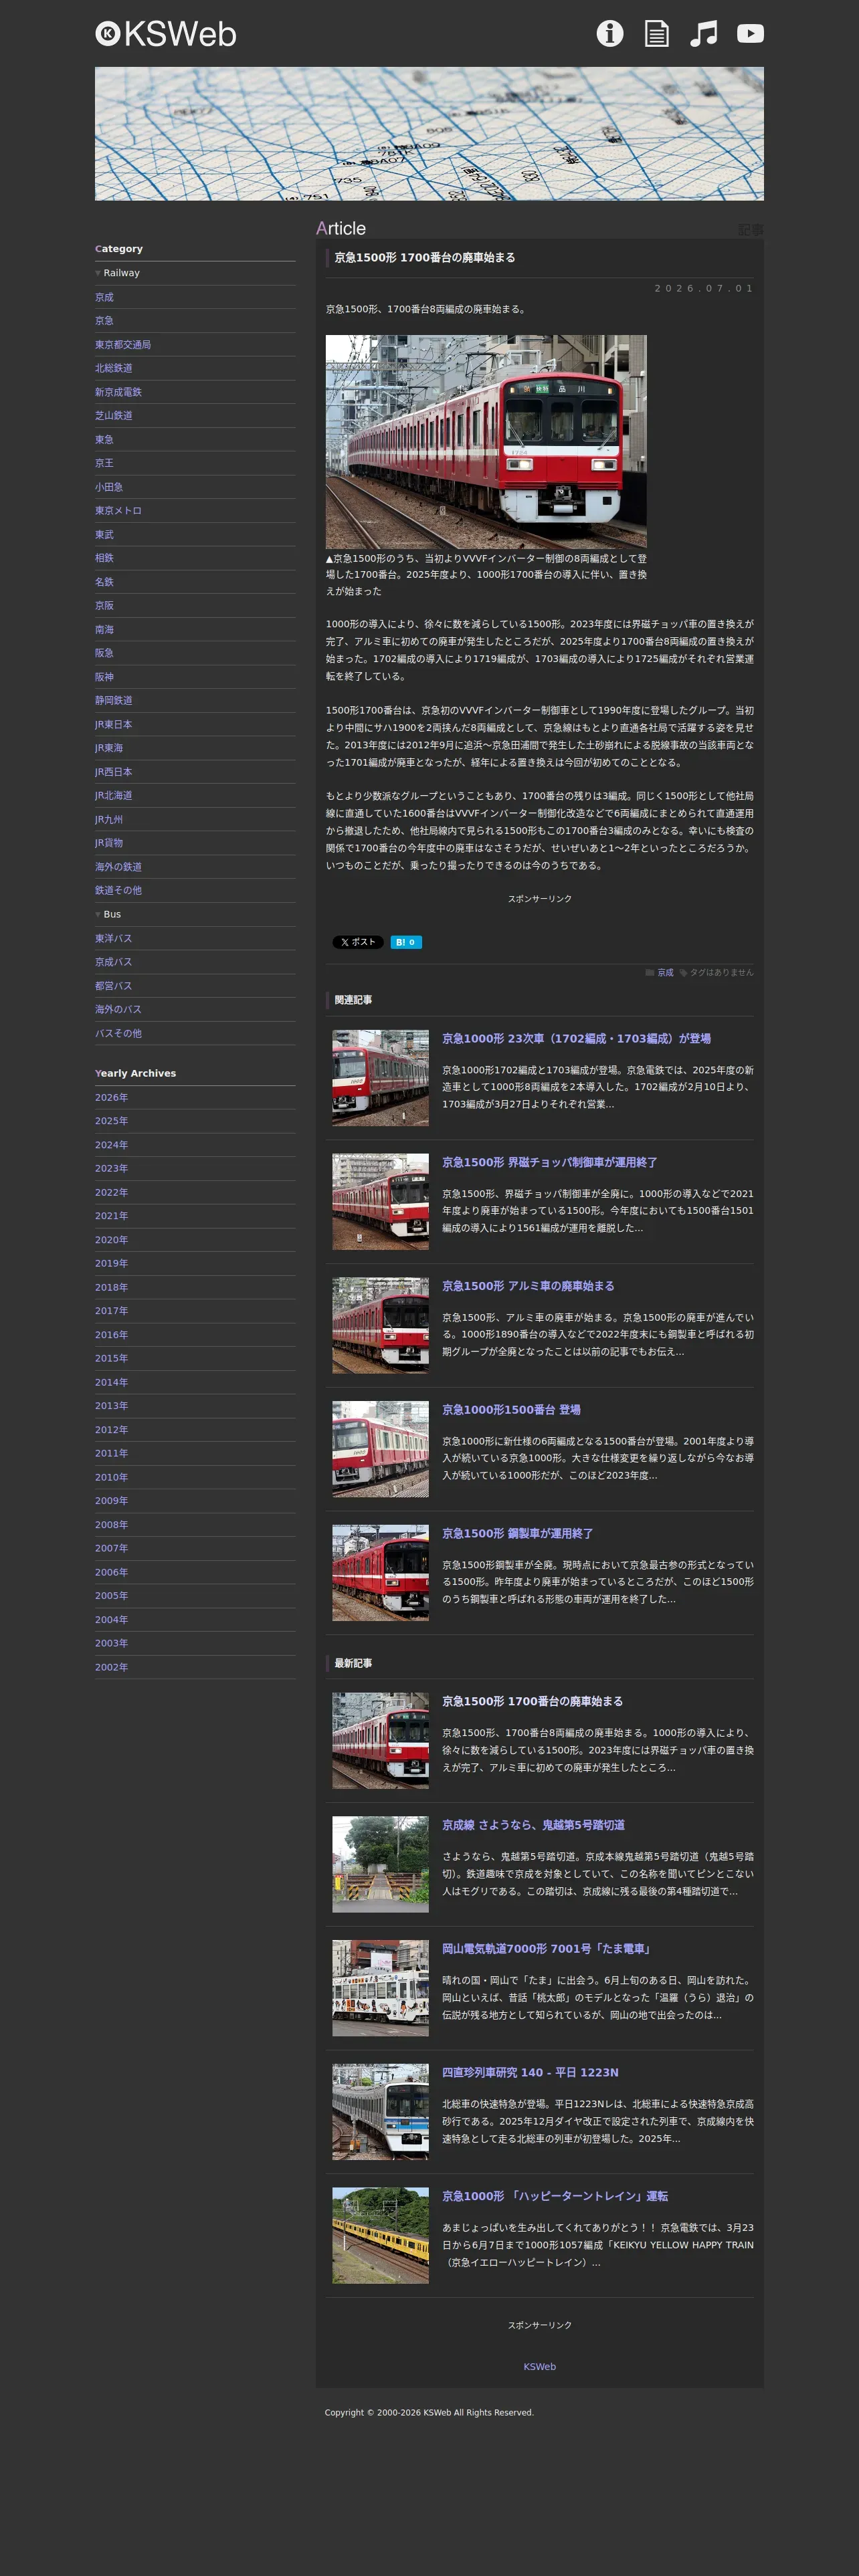859x2576 pixels.
Task: Open the 2002年 yearly archive
Action: click(112, 1667)
